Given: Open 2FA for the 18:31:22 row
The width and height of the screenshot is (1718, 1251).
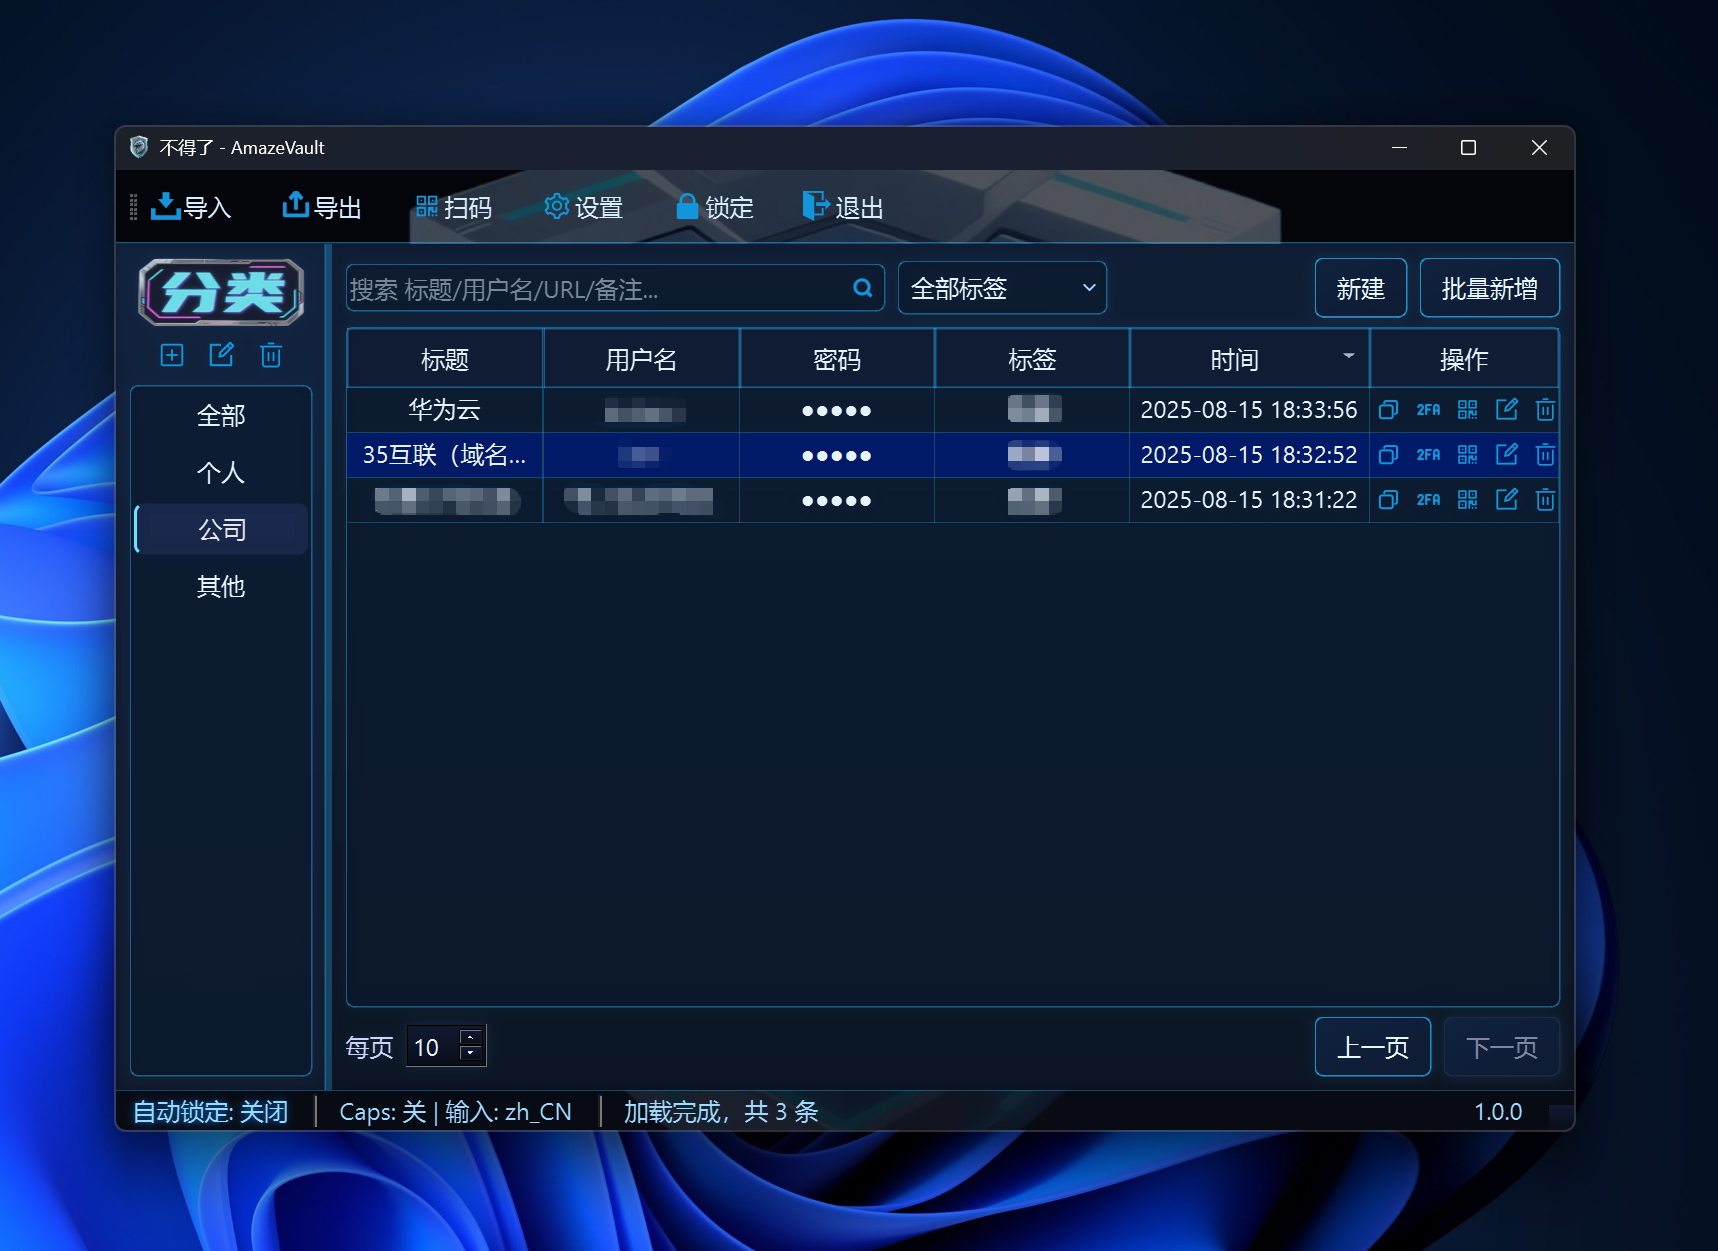Looking at the screenshot, I should coord(1428,500).
